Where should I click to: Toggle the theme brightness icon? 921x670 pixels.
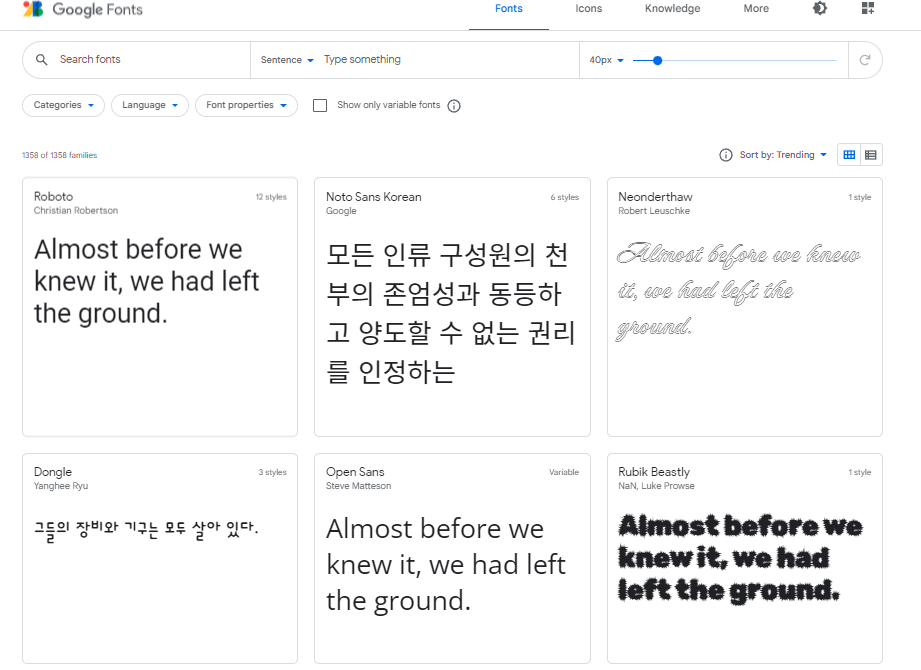point(819,8)
